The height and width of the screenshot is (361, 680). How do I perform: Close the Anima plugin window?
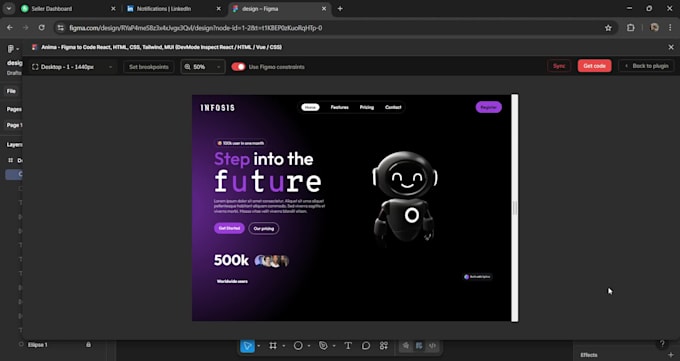[x=671, y=47]
